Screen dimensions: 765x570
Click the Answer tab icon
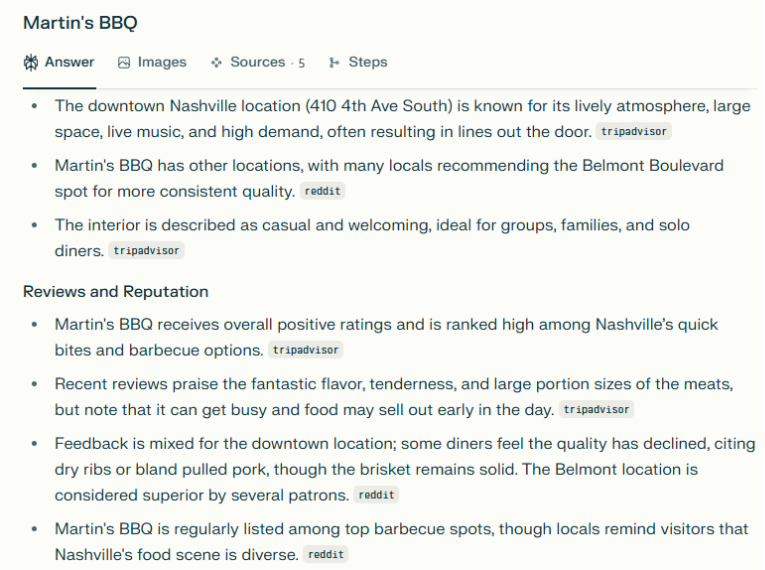[x=31, y=62]
